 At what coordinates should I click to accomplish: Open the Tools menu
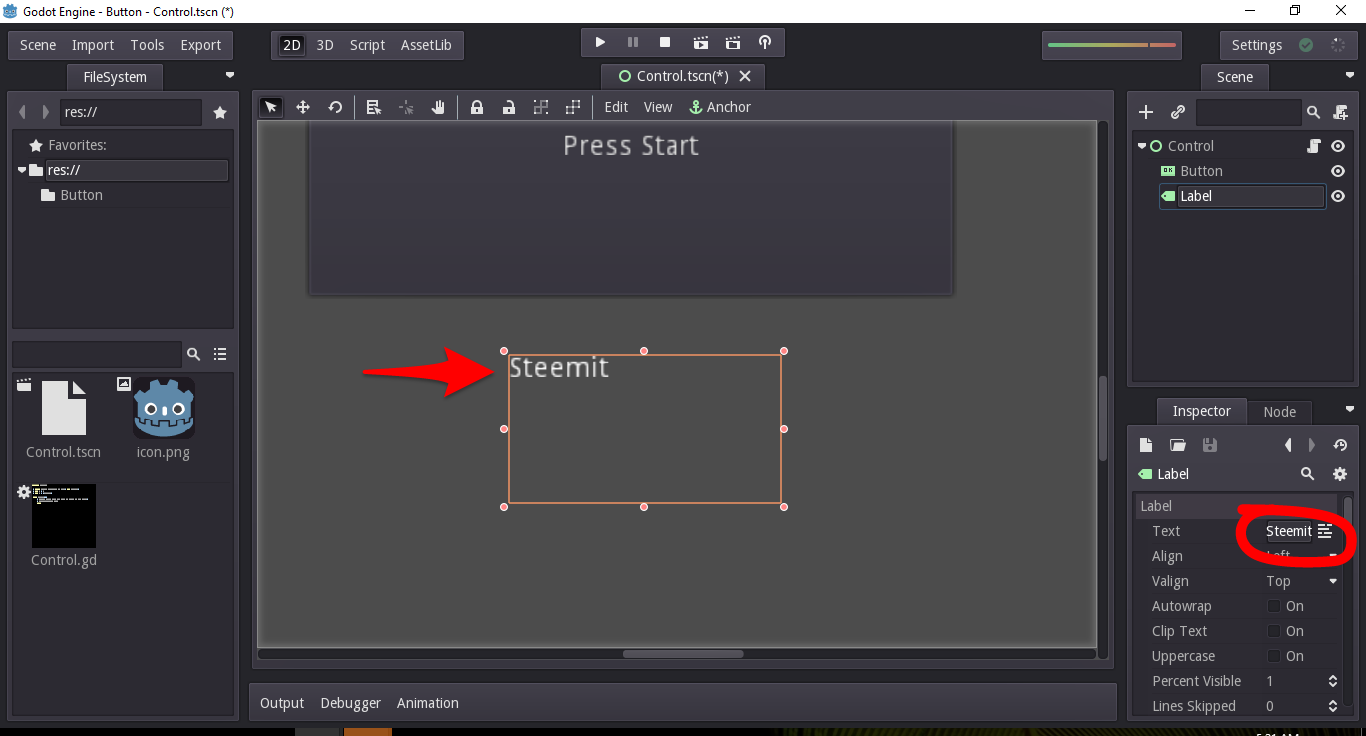click(x=147, y=45)
